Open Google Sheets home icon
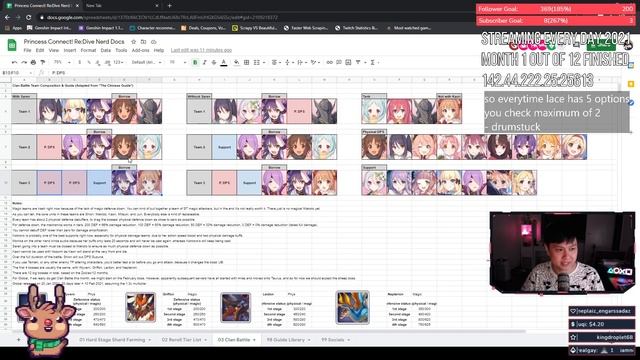The width and height of the screenshot is (640, 360). [12, 45]
